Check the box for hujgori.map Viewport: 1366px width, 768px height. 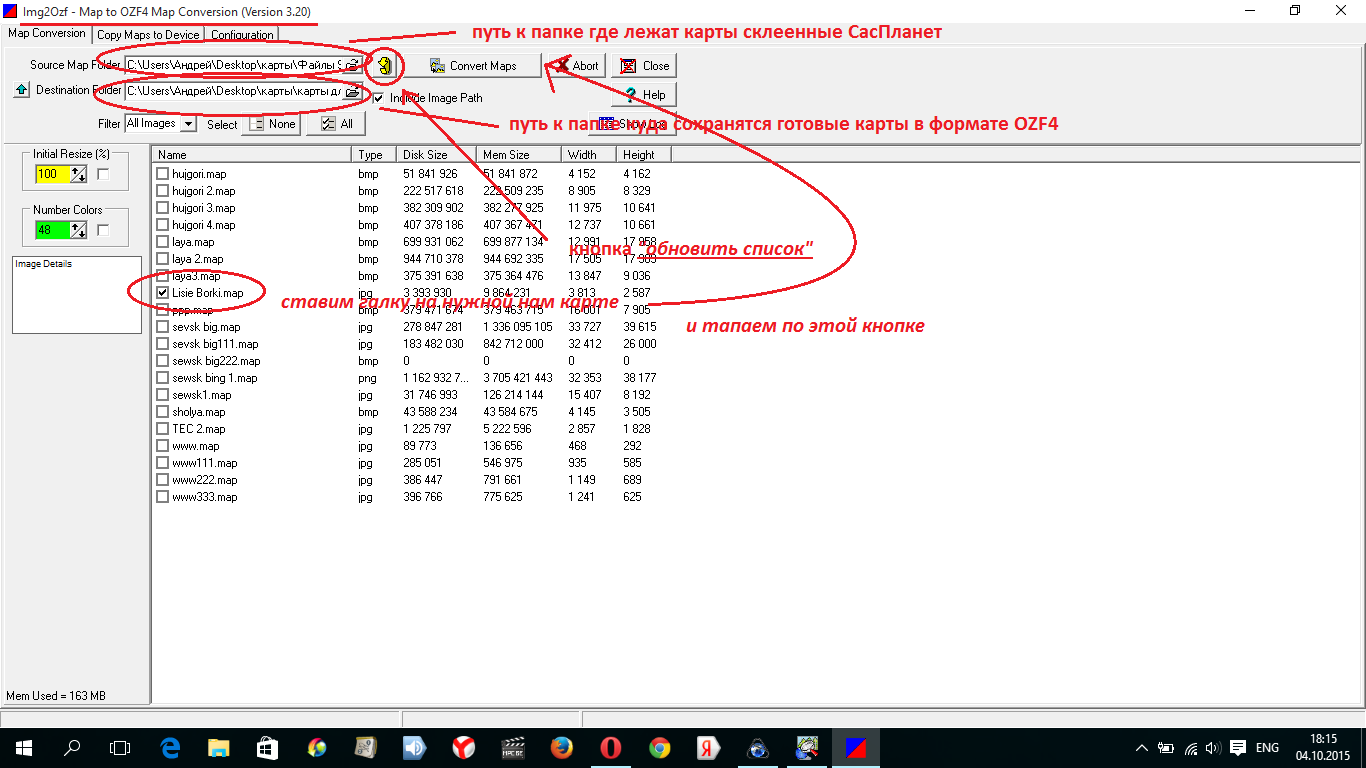(x=163, y=174)
